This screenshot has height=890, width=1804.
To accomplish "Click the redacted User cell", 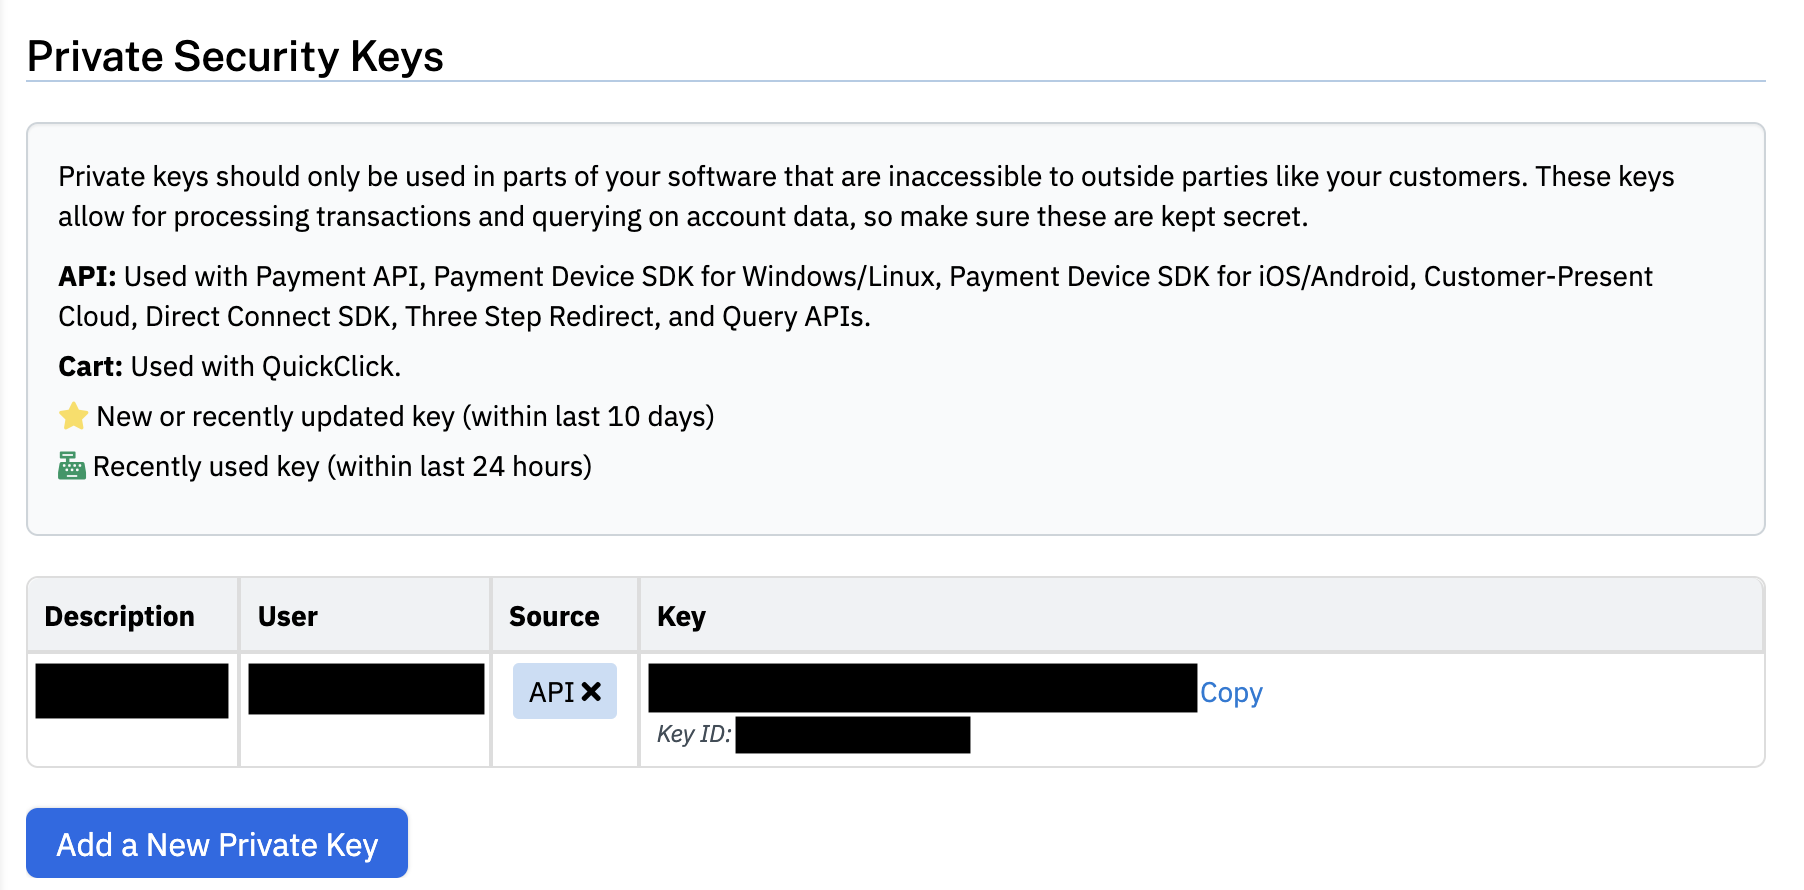I will [x=366, y=689].
